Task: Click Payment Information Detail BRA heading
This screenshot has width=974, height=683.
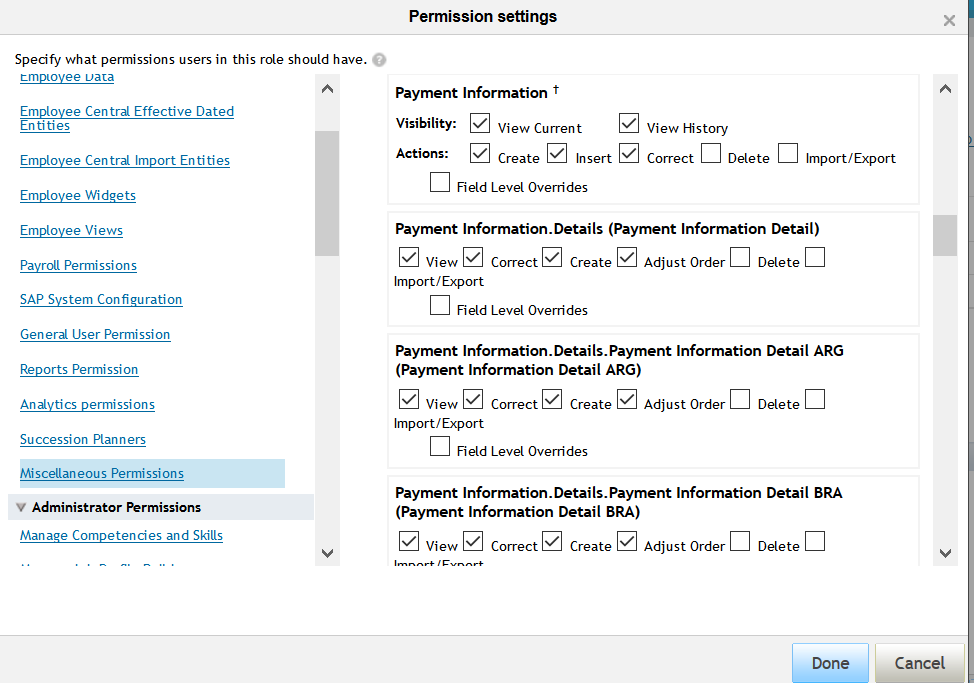Action: (x=619, y=502)
